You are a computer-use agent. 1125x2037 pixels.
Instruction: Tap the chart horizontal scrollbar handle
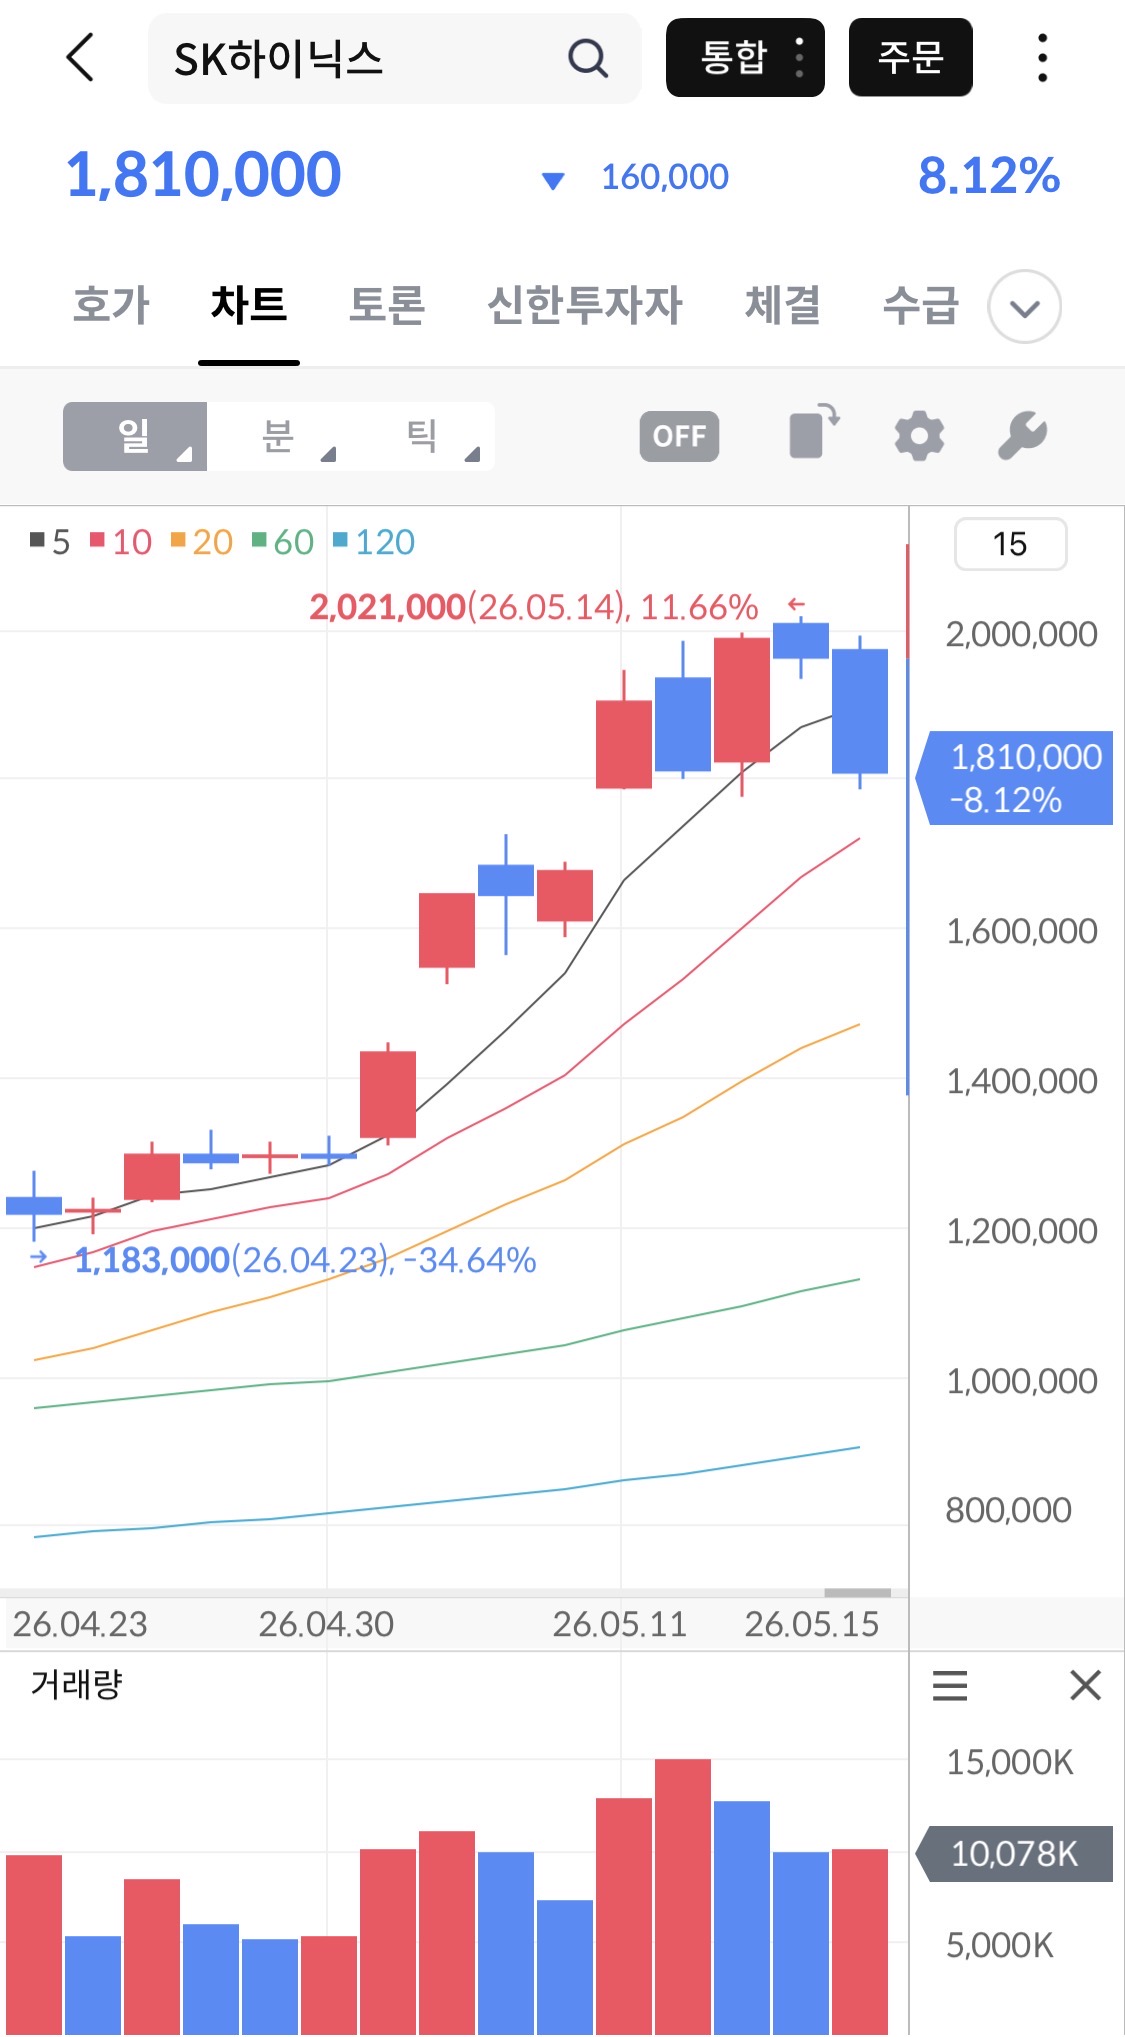pyautogui.click(x=857, y=1592)
